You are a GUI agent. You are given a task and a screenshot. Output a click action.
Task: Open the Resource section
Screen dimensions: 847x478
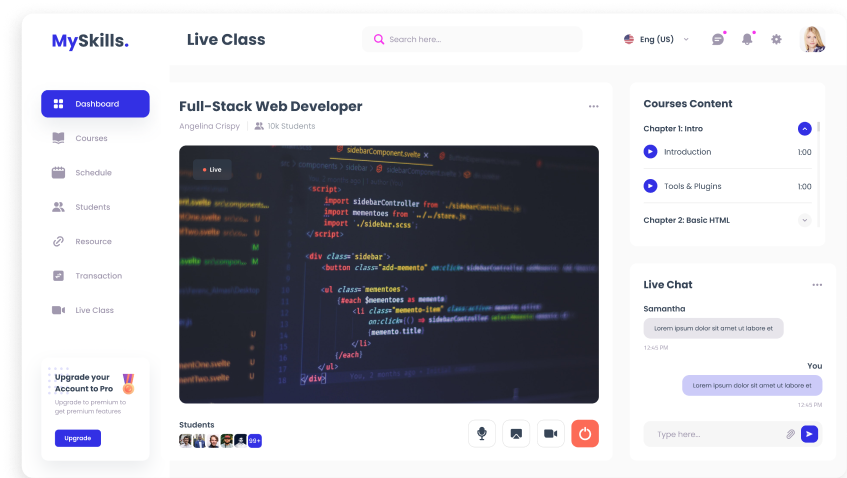[93, 241]
